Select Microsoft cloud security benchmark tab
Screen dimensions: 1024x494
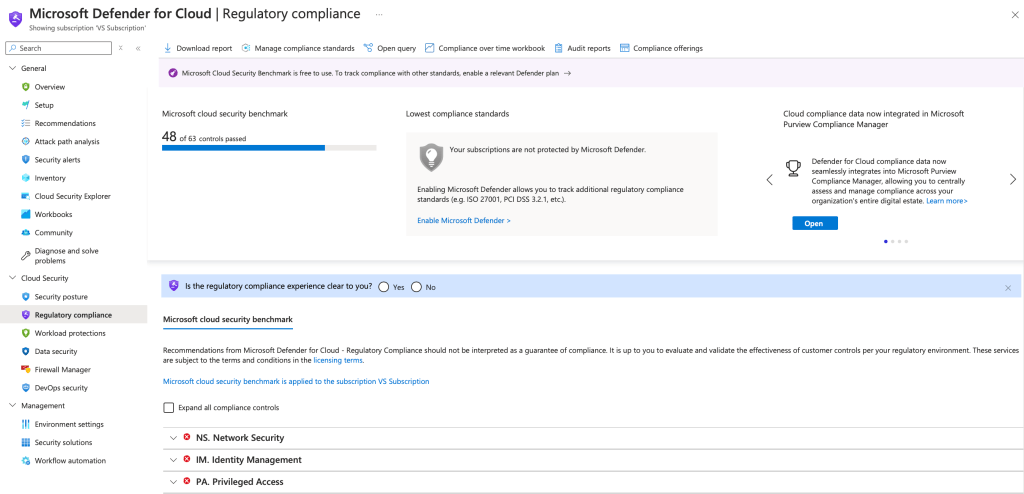(227, 320)
